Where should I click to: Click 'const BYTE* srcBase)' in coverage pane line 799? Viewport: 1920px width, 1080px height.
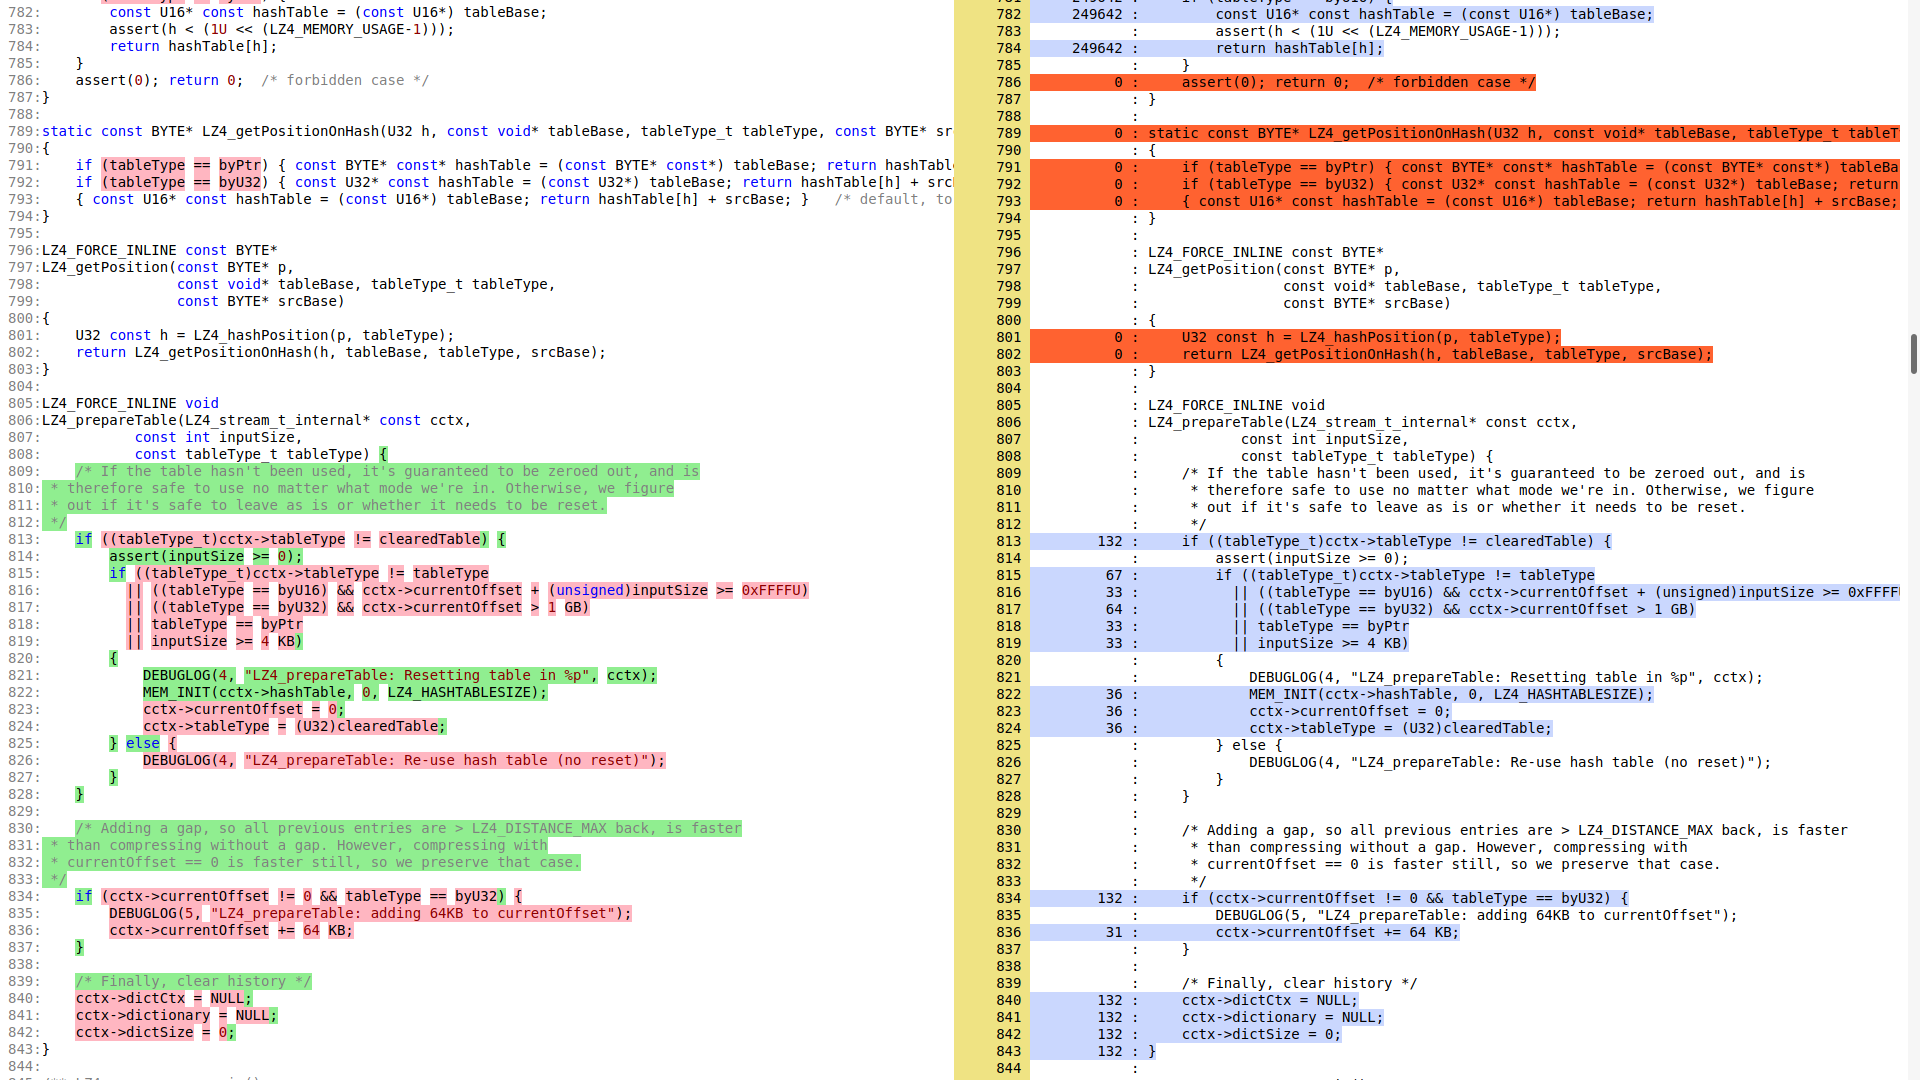point(1367,303)
